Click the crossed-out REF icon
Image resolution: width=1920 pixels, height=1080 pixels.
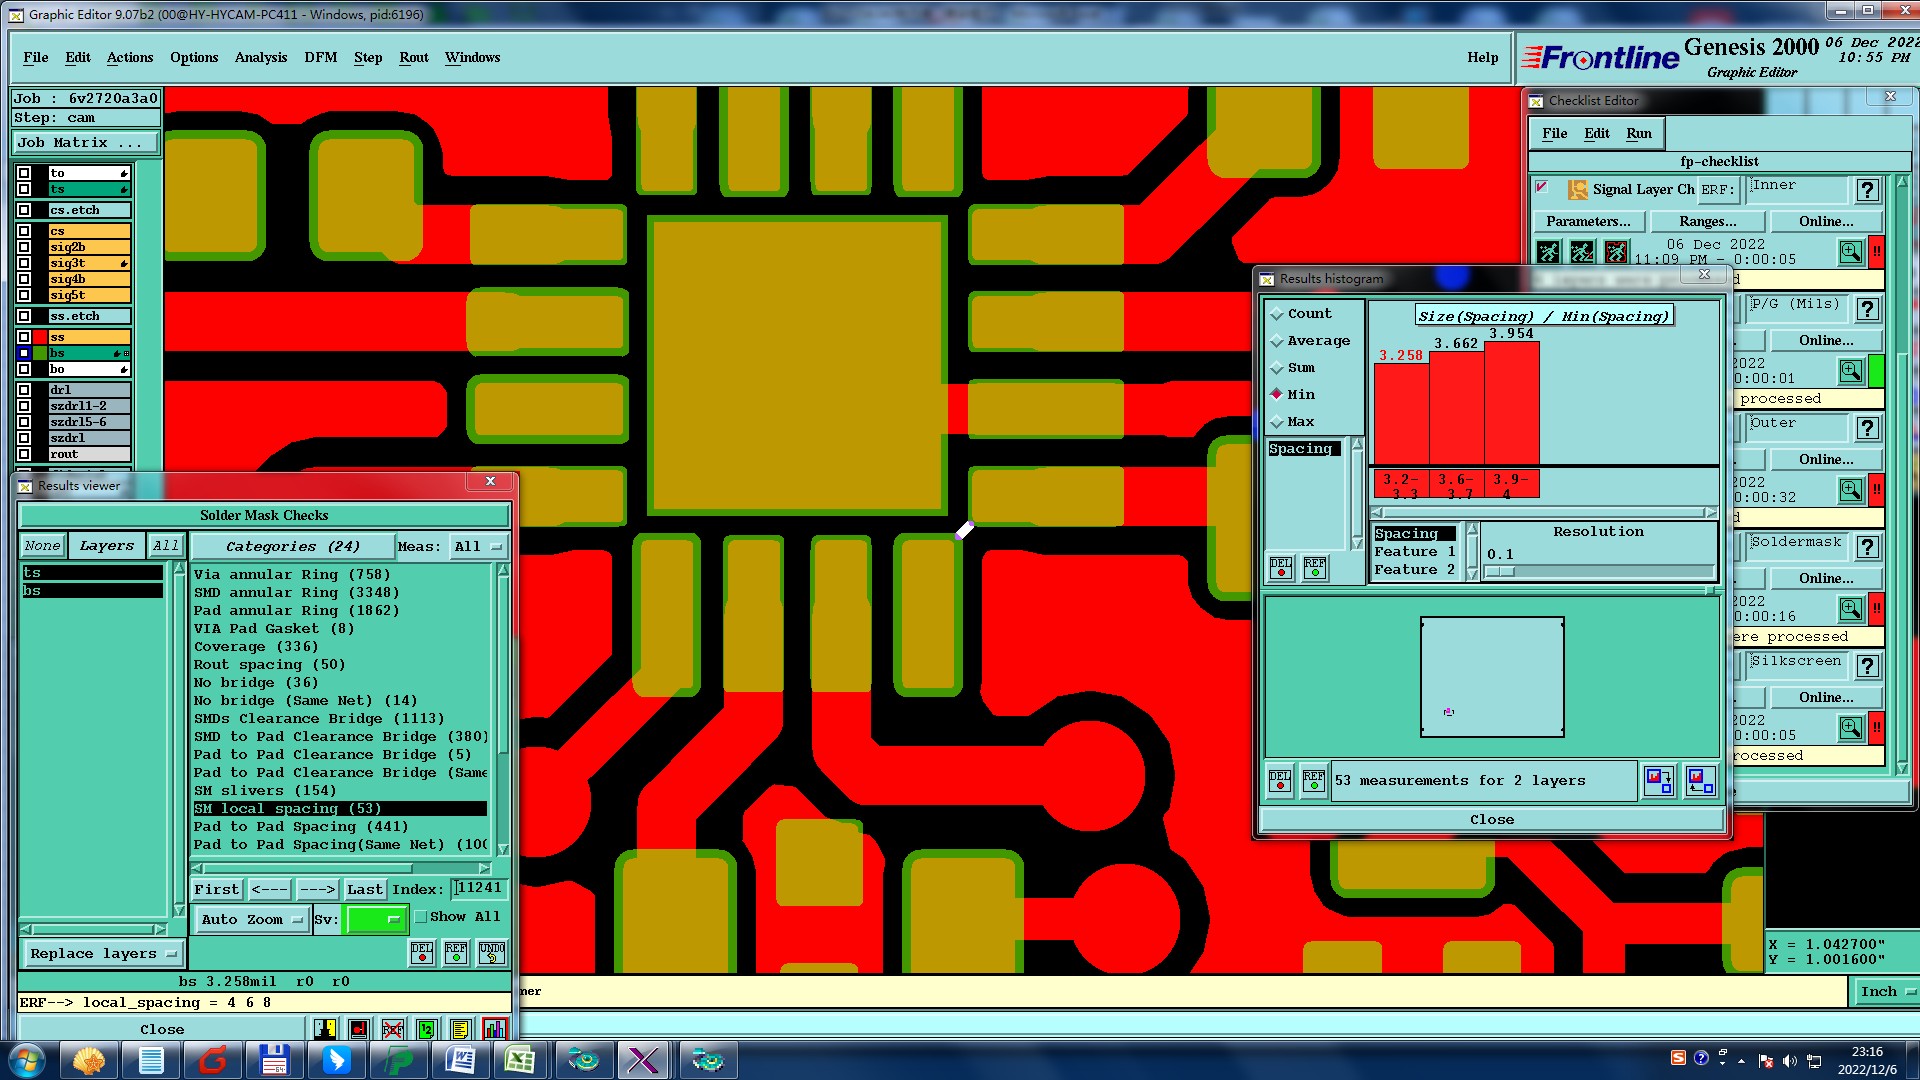click(393, 1029)
